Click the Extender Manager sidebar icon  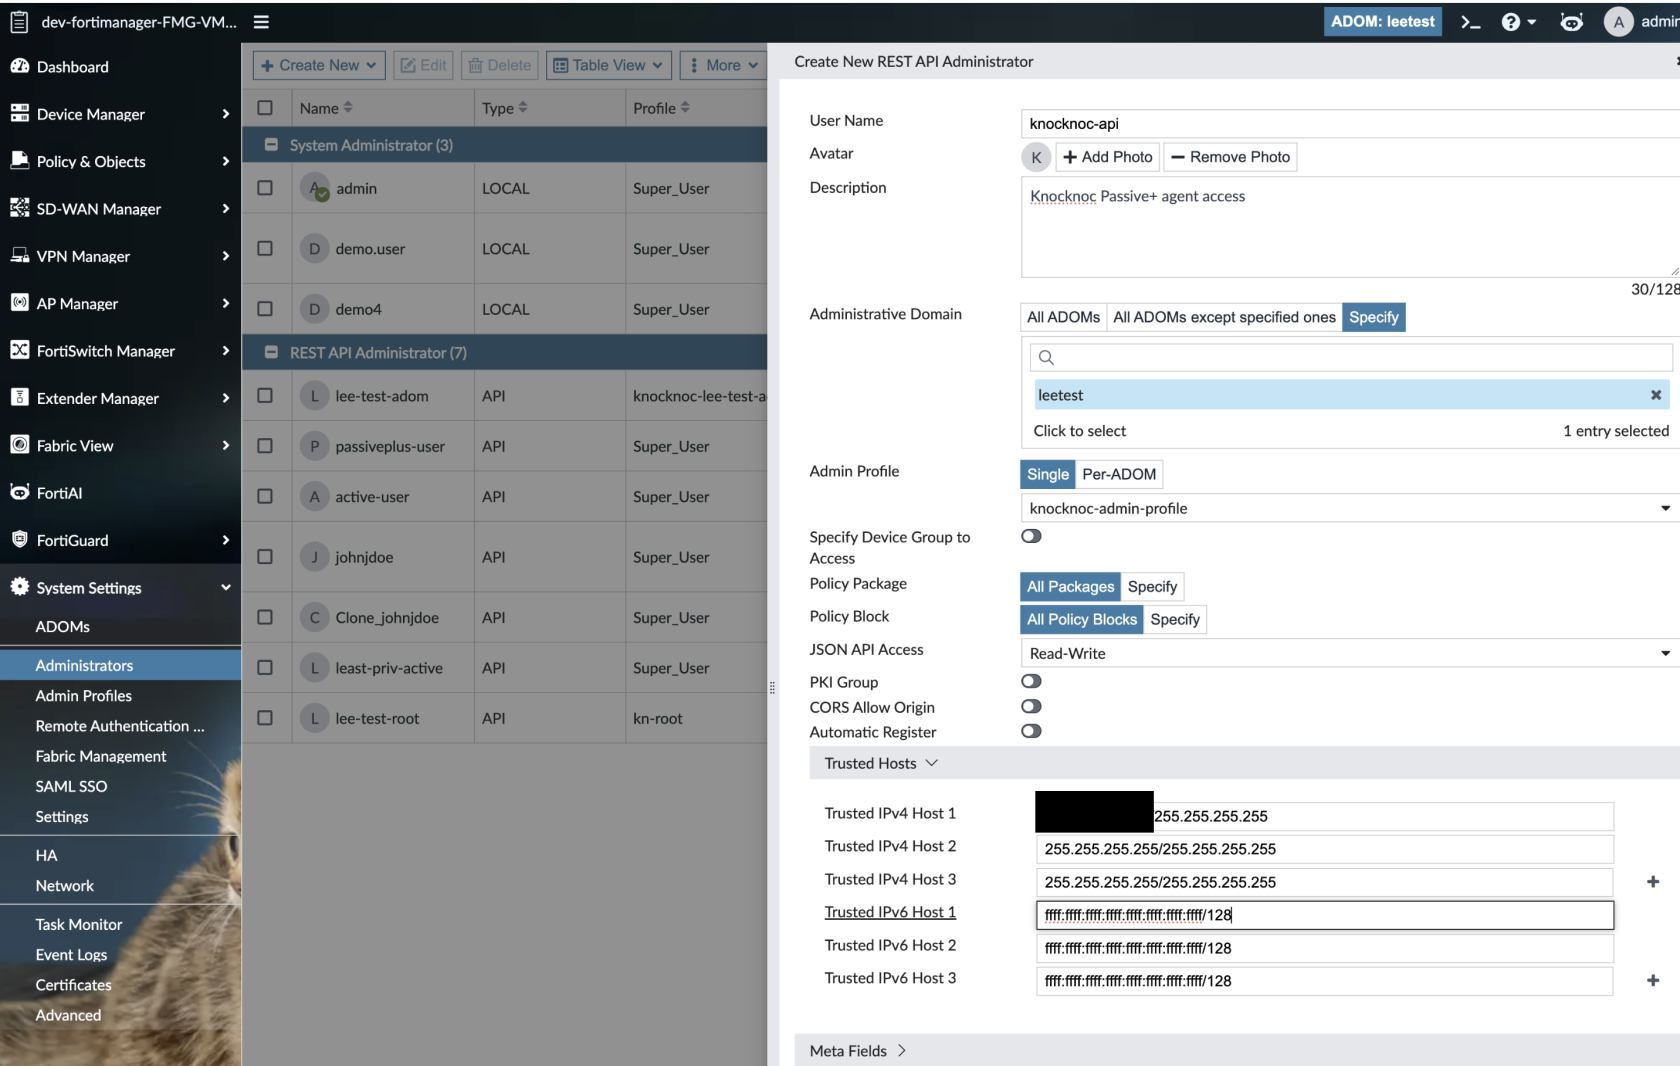click(20, 397)
